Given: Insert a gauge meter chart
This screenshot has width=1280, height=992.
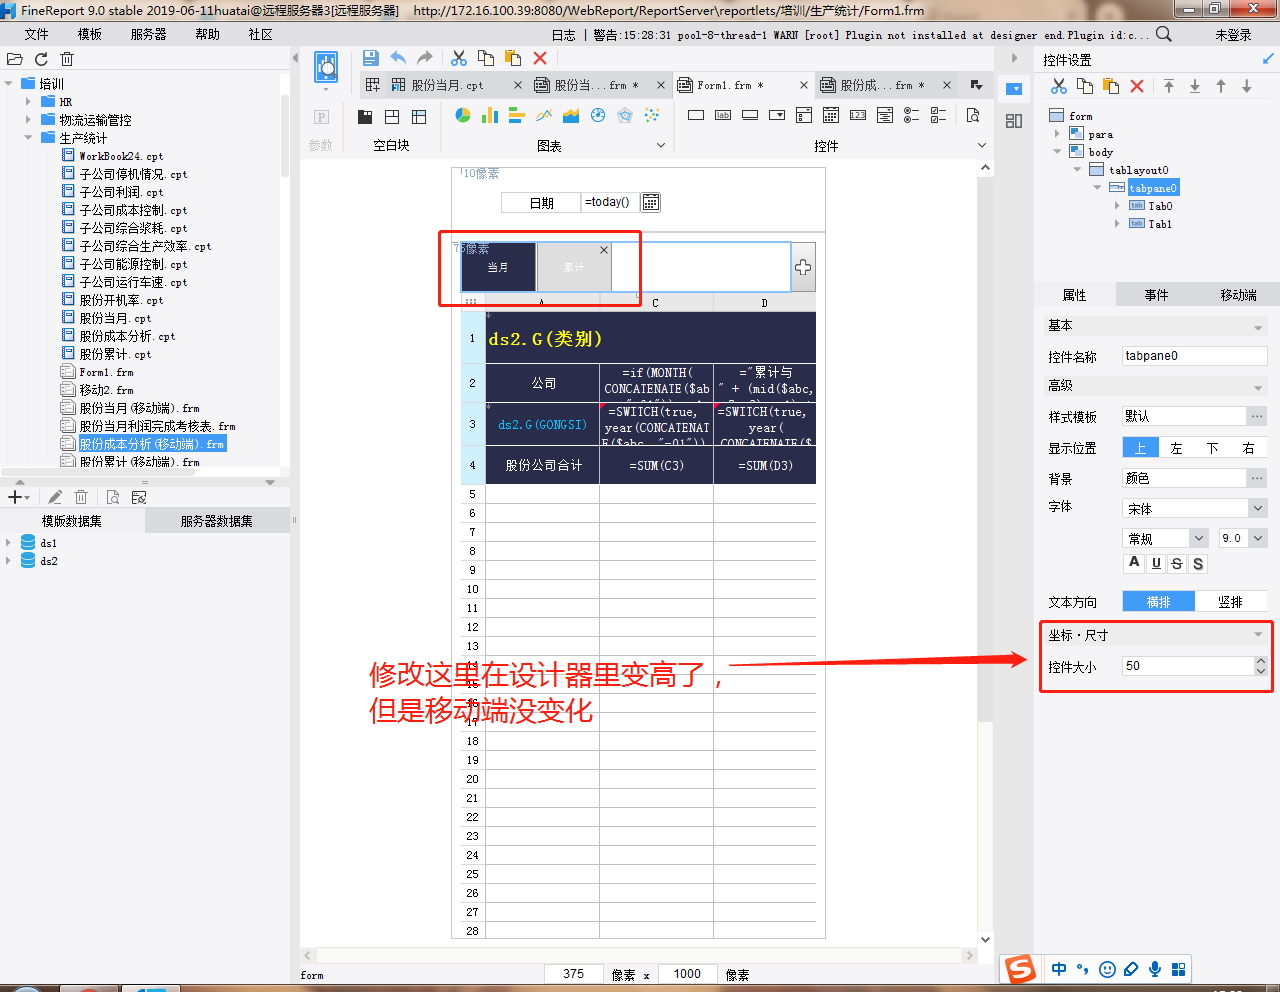Looking at the screenshot, I should [x=598, y=115].
